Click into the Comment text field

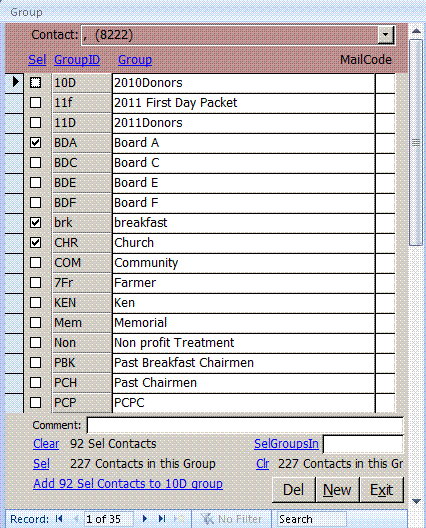[245, 425]
